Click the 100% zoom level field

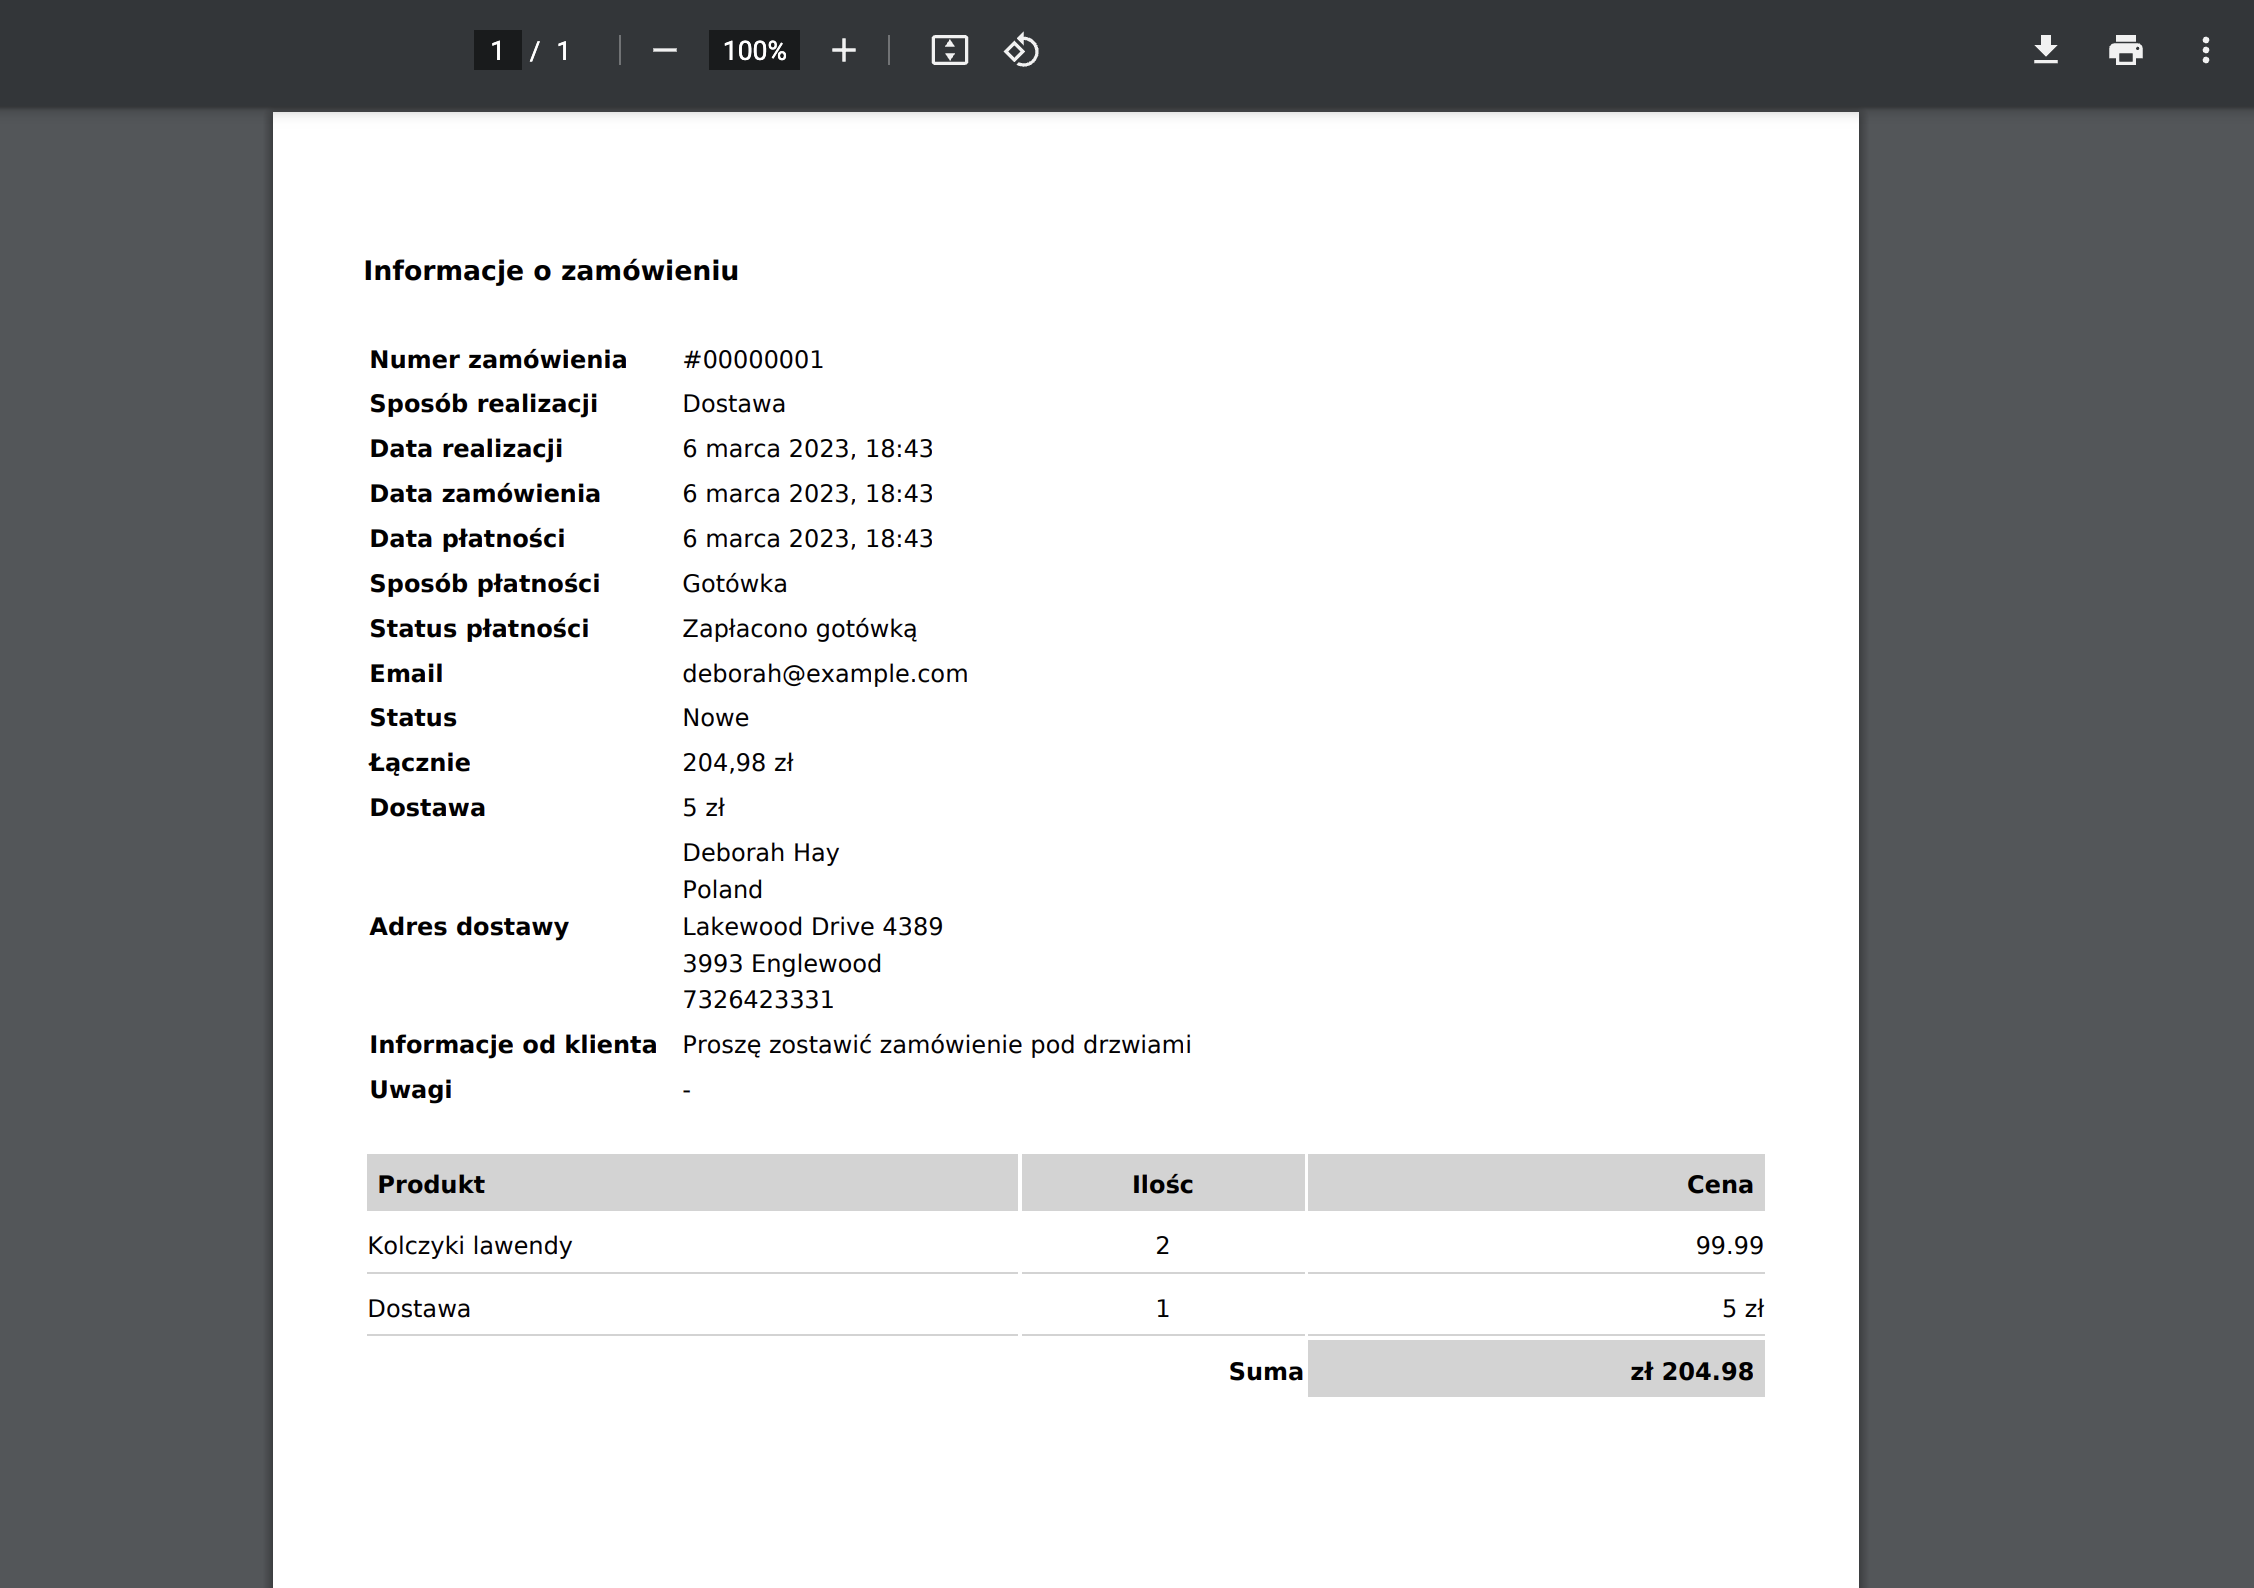(x=754, y=50)
